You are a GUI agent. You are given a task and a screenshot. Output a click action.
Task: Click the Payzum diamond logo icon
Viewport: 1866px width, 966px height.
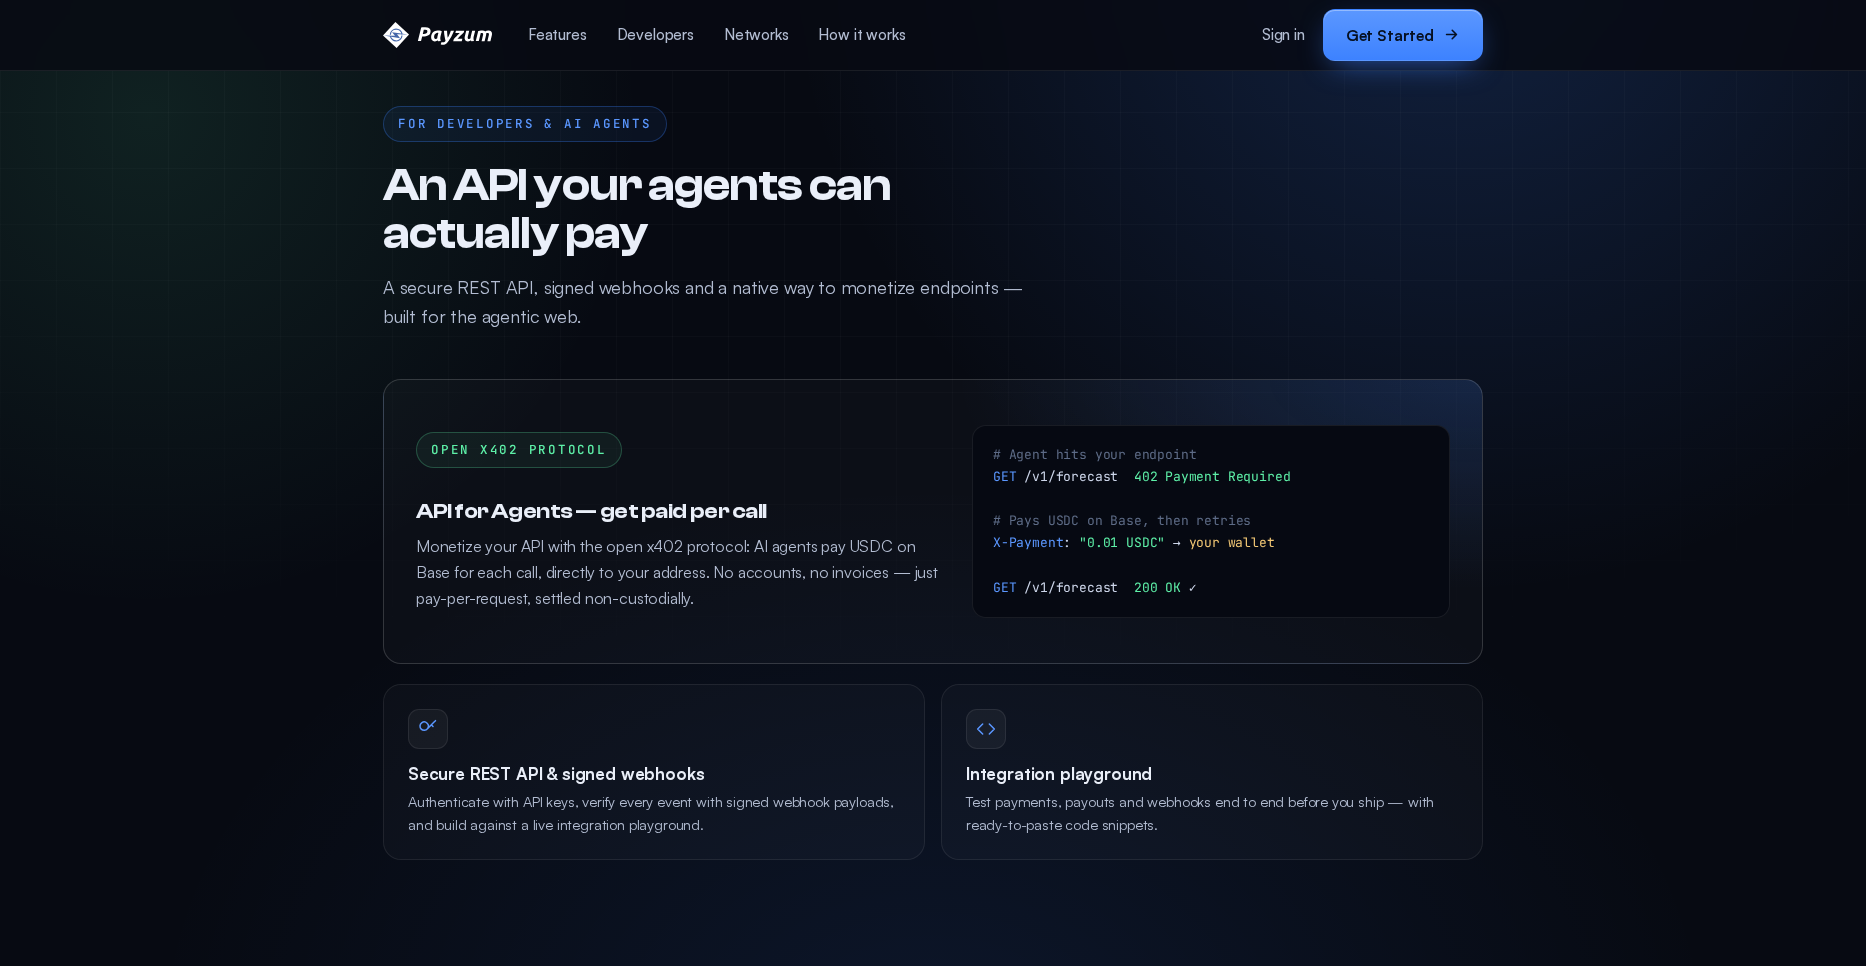click(396, 35)
